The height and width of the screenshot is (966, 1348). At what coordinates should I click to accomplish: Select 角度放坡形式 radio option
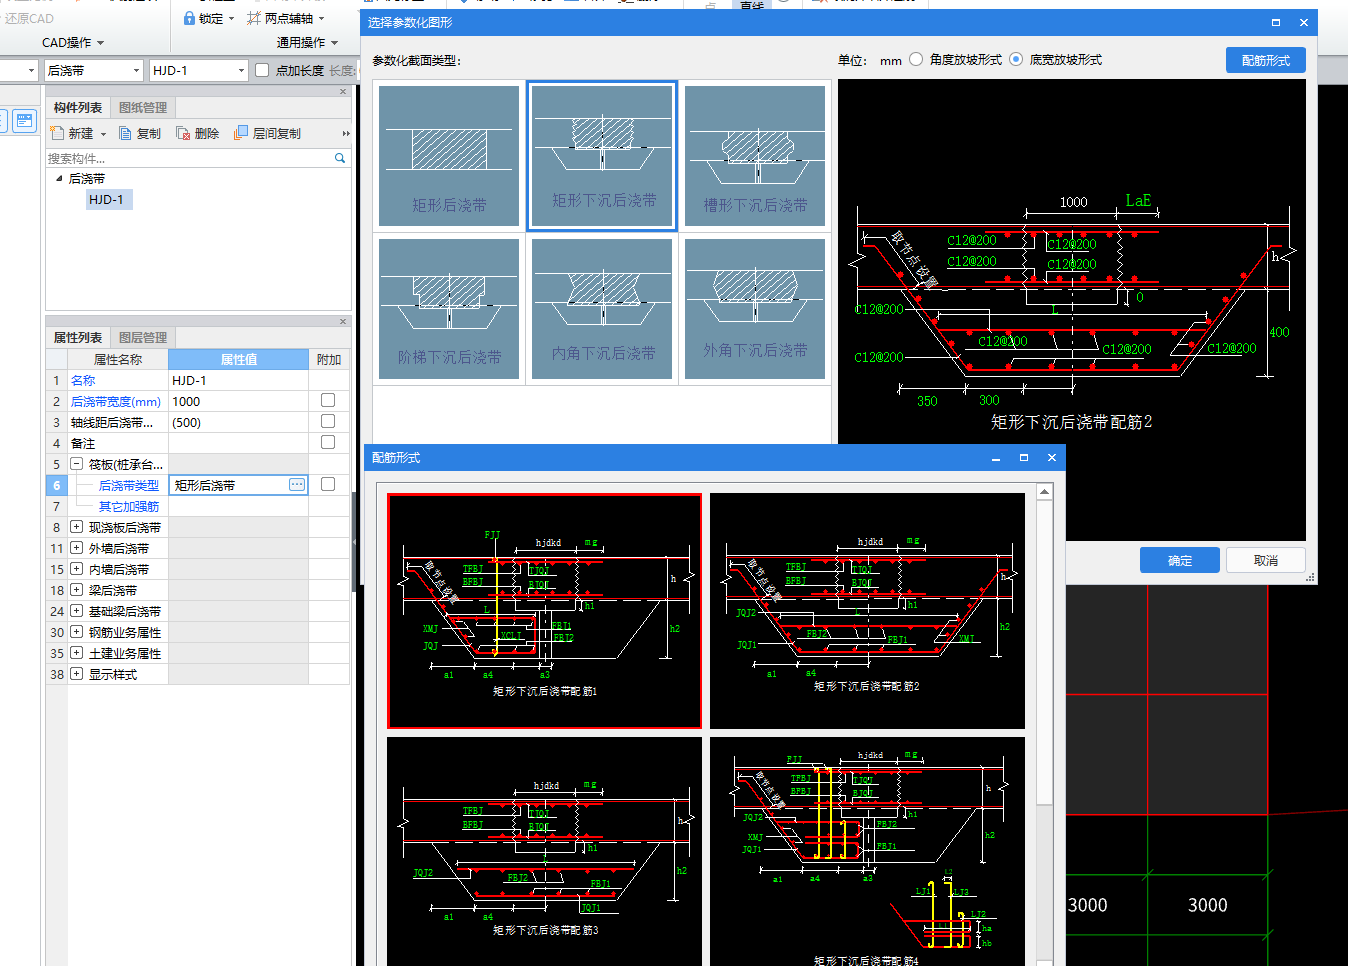click(x=916, y=59)
